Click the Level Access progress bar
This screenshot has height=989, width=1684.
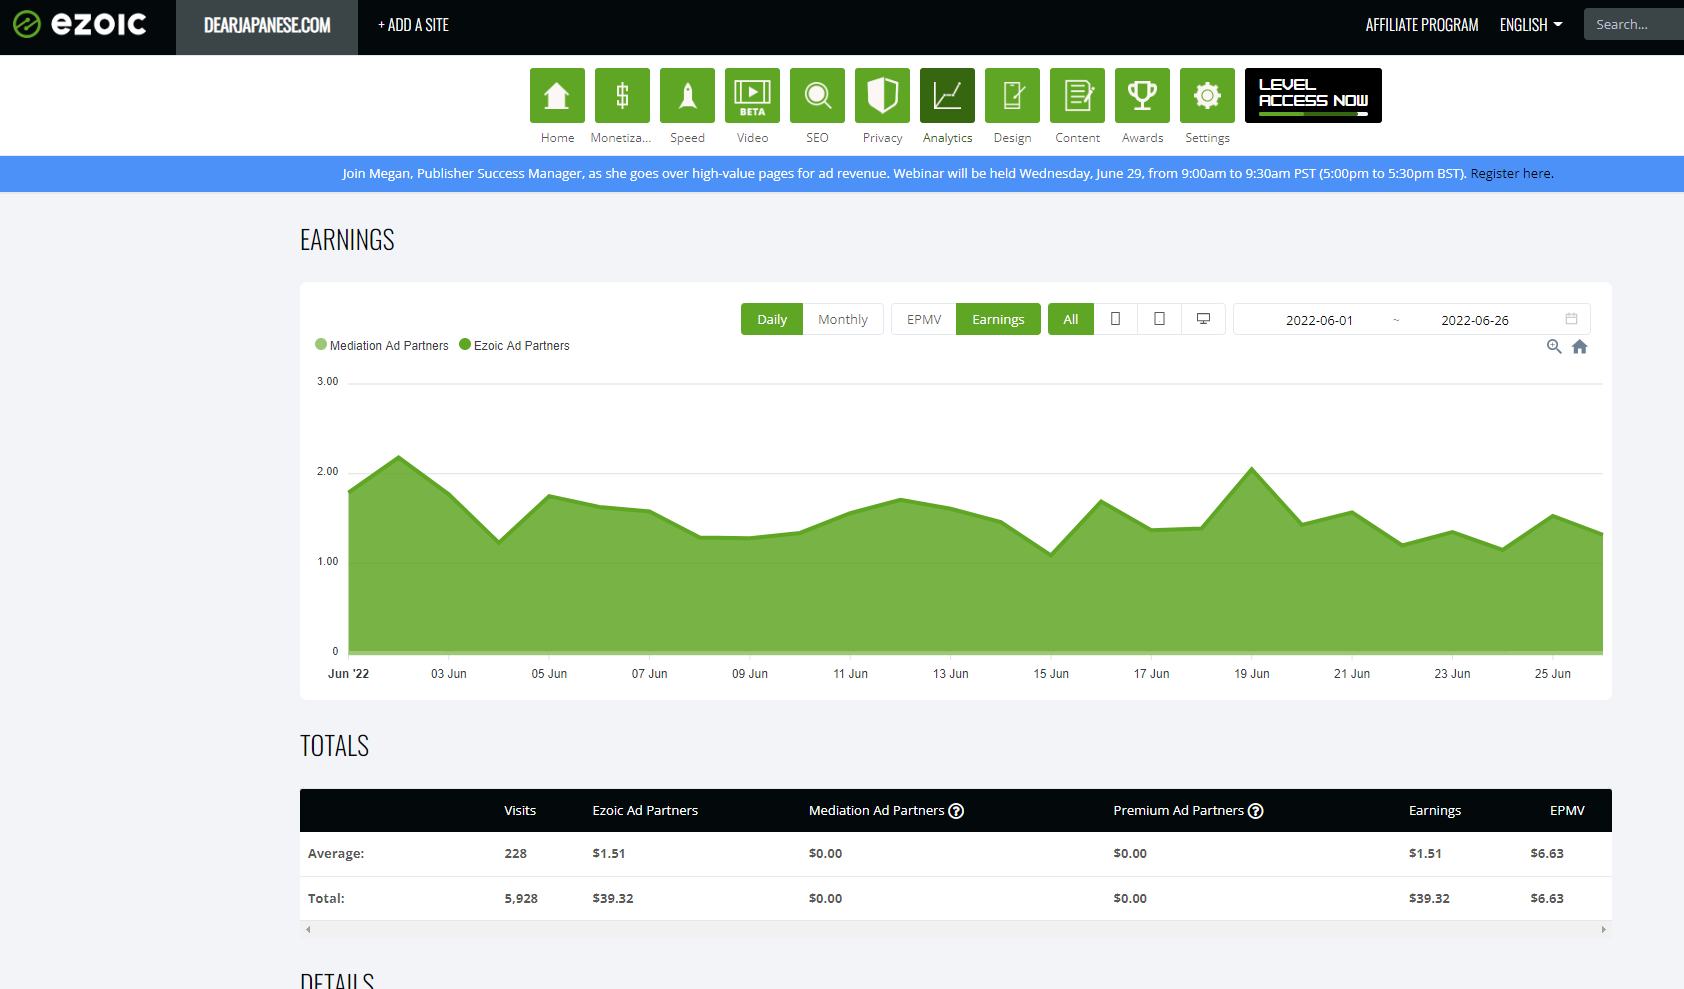click(1313, 113)
